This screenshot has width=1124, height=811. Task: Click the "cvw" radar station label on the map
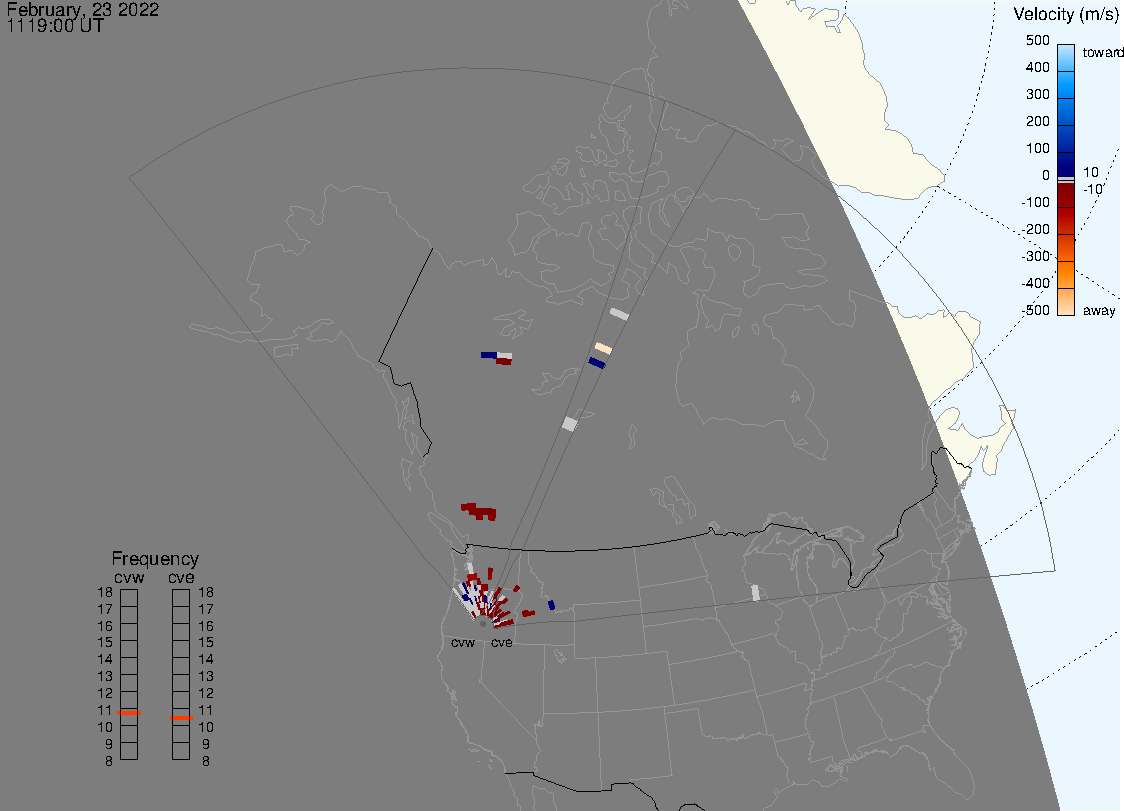(x=463, y=643)
